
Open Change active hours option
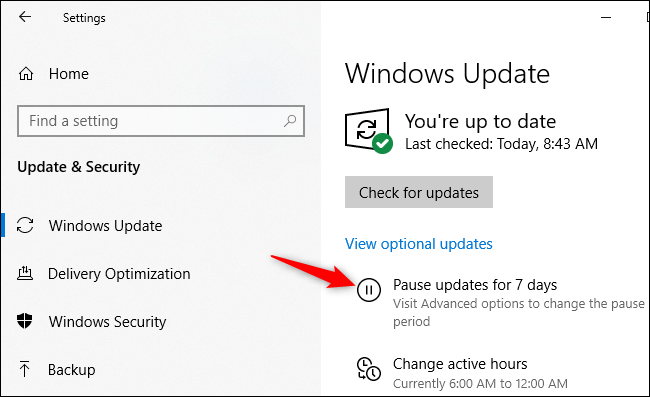click(x=460, y=364)
